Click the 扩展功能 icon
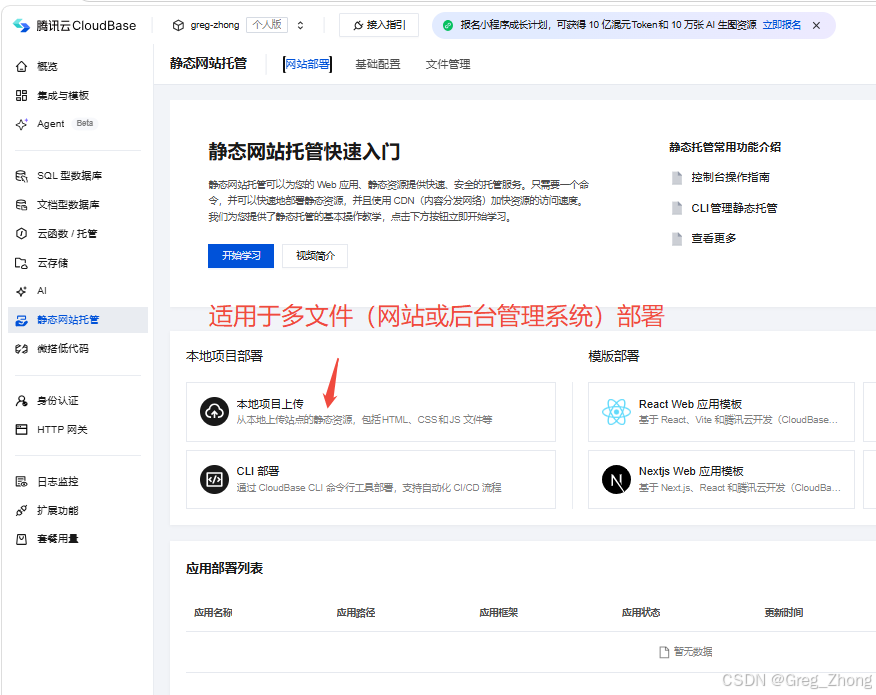 pyautogui.click(x=21, y=511)
